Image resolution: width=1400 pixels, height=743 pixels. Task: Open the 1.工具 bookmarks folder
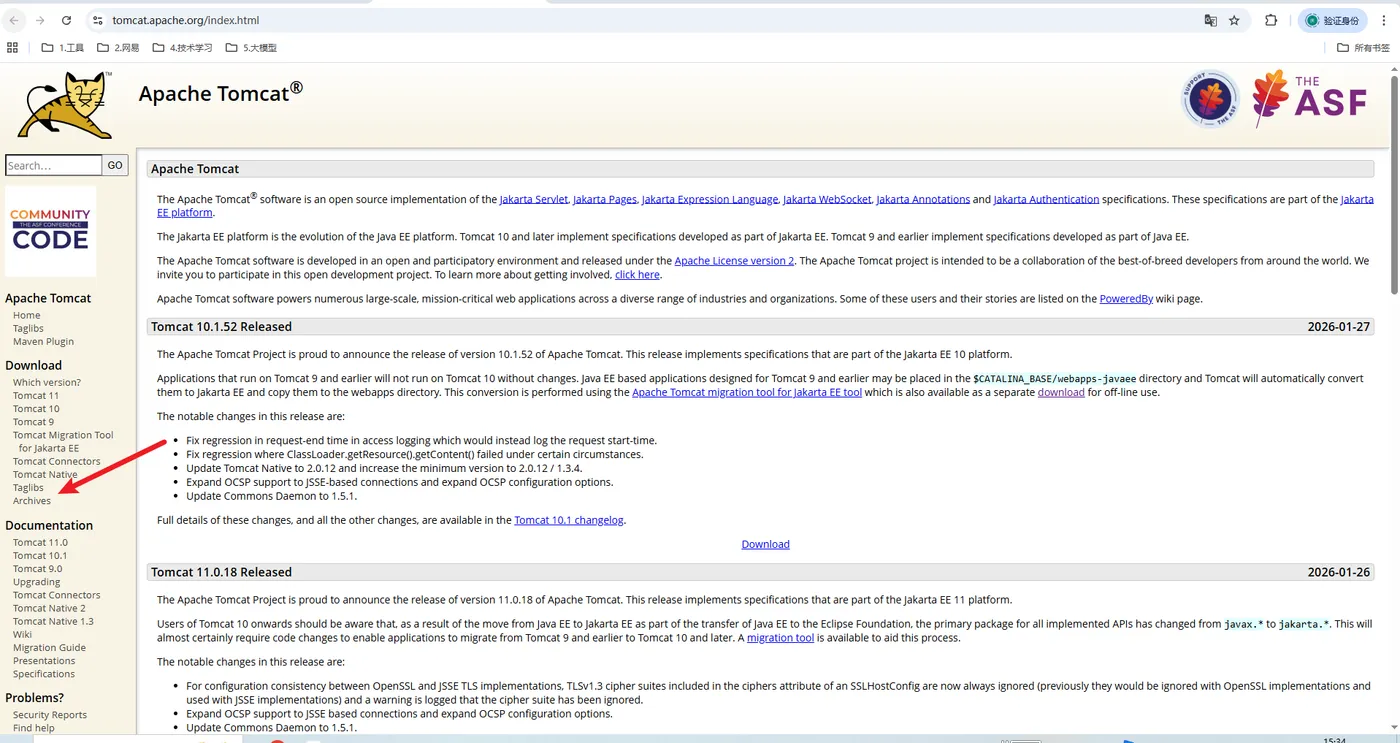(x=63, y=47)
